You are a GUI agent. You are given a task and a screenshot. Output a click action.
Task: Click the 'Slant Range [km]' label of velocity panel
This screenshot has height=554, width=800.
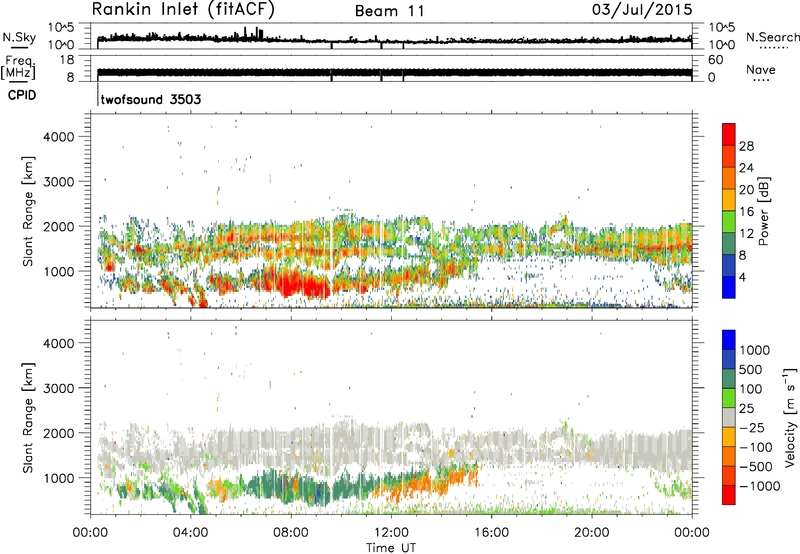pos(28,418)
